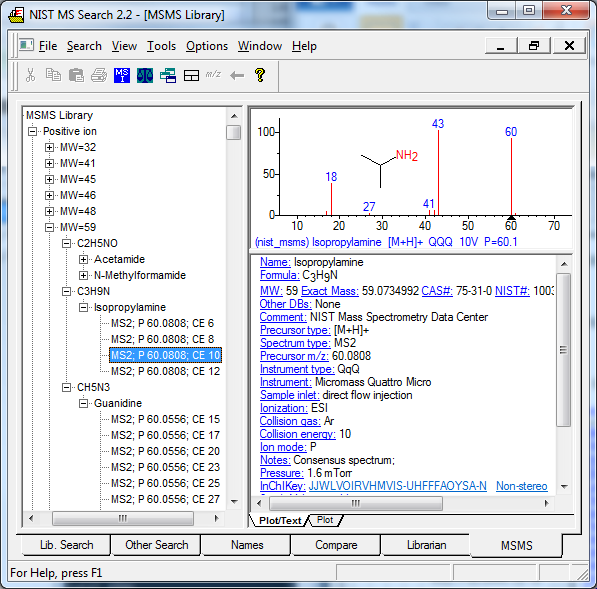Viewport: 597px width, 589px height.
Task: Select Guanidine spectrum CE 20
Action: click(165, 451)
